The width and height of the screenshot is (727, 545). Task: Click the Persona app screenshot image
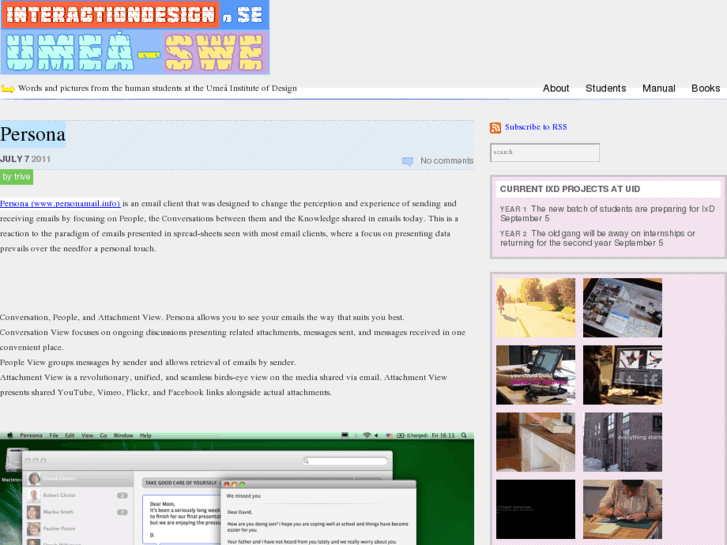point(237,488)
